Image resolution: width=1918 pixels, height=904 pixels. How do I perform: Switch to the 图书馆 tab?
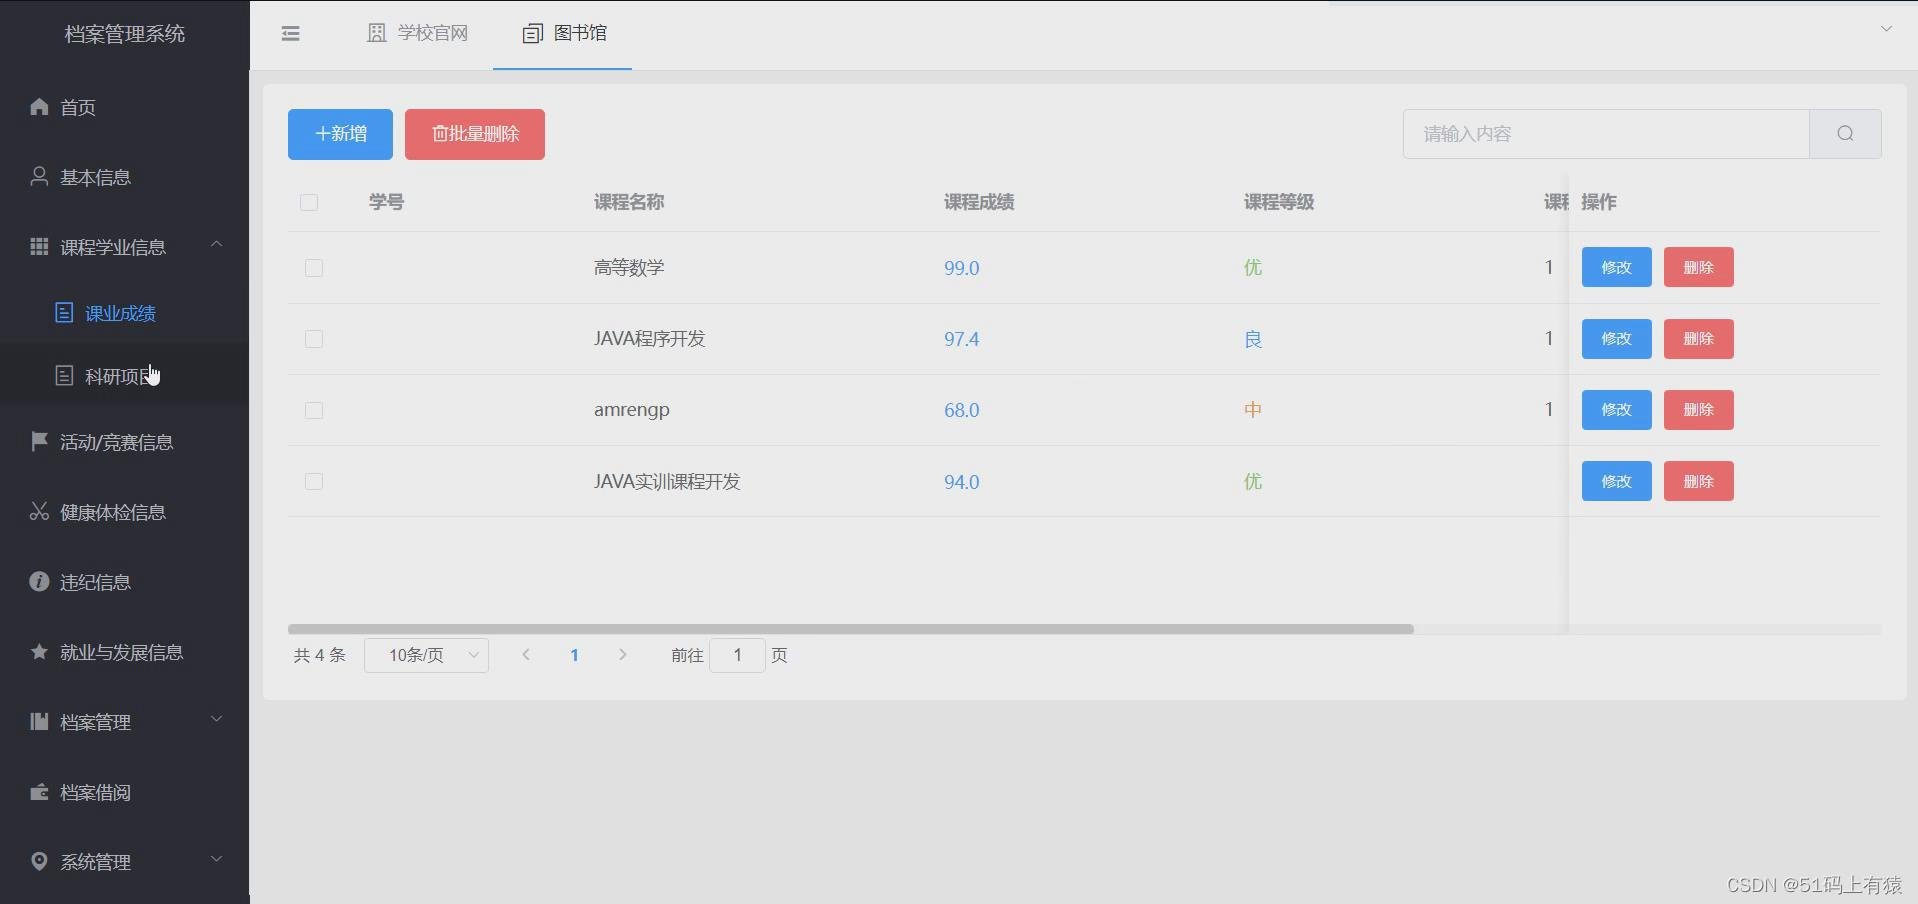tap(561, 32)
